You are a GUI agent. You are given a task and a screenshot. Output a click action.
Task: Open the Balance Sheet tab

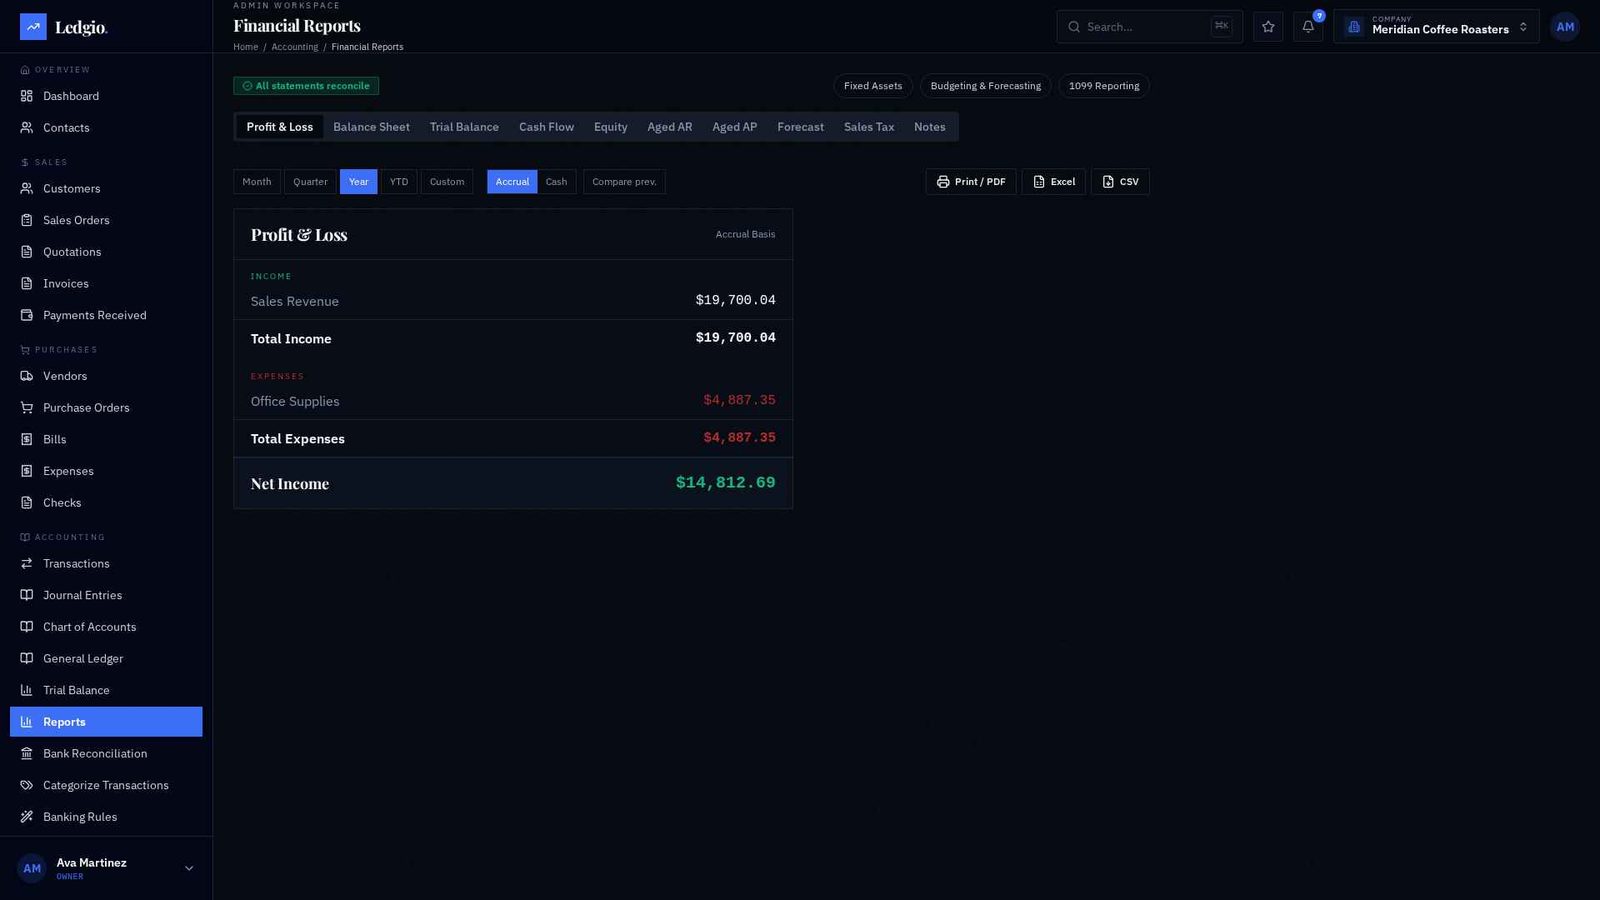click(371, 127)
